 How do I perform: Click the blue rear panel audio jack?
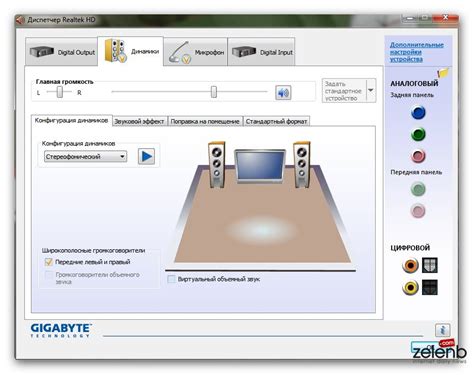(x=418, y=113)
